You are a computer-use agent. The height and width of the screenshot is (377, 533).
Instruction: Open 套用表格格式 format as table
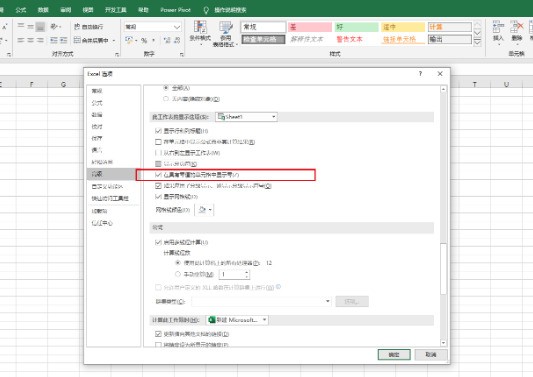[x=225, y=33]
